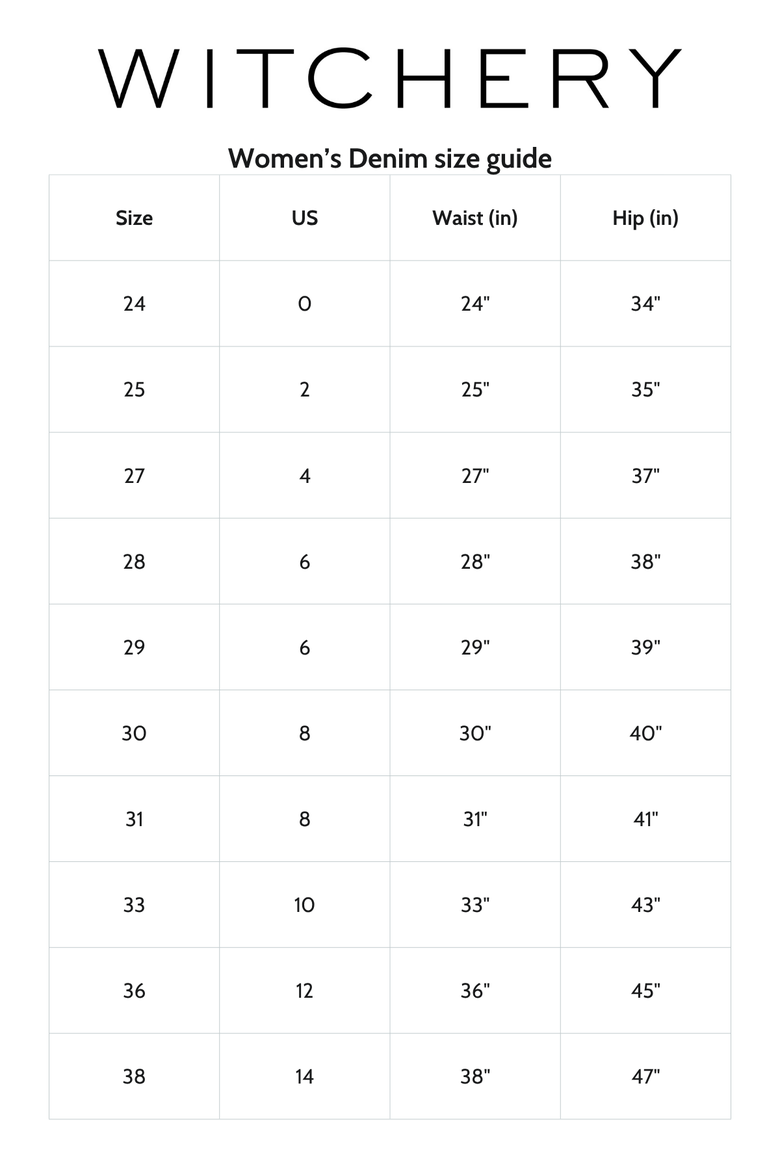
Task: Click the US size 10 cell
Action: click(305, 904)
